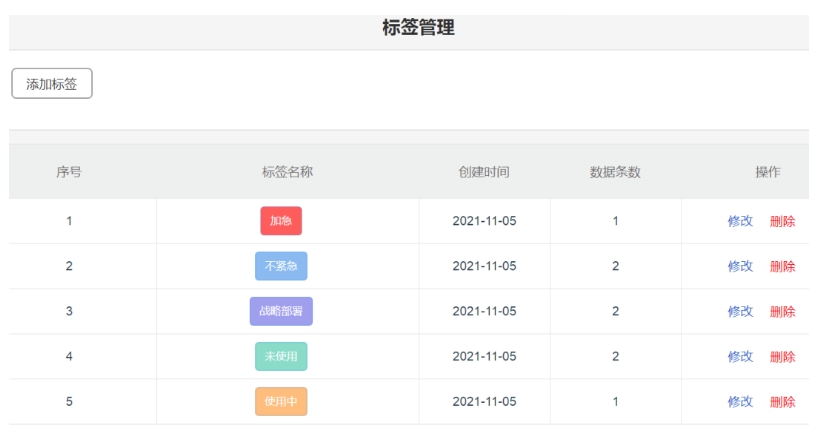Click 删除 for the 加急 tag row
Viewport: 823px width, 441px height.
pos(782,221)
